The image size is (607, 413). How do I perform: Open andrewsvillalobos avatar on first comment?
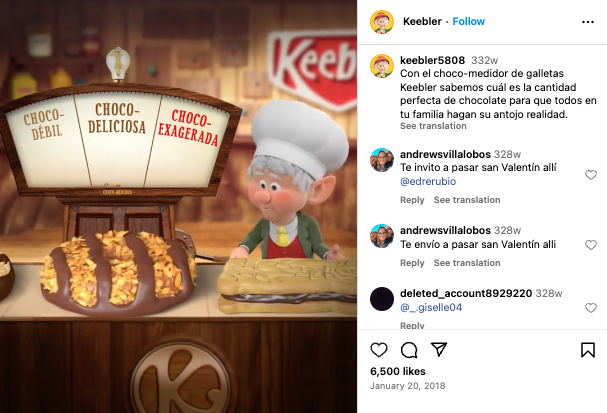pos(382,159)
